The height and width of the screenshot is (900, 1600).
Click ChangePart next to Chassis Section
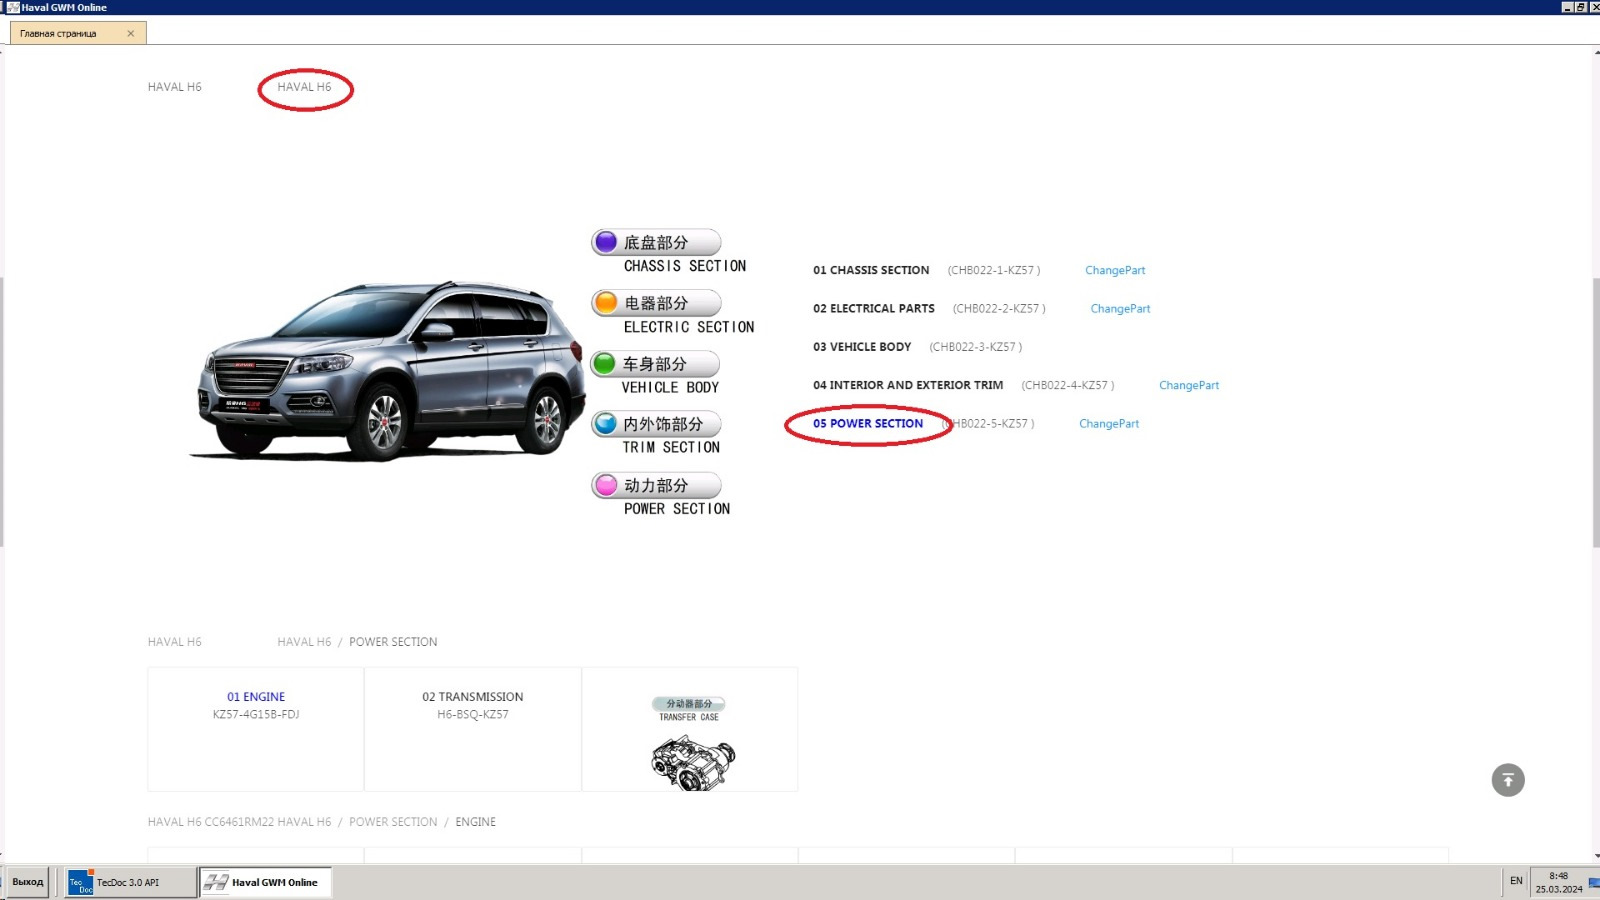tap(1115, 270)
